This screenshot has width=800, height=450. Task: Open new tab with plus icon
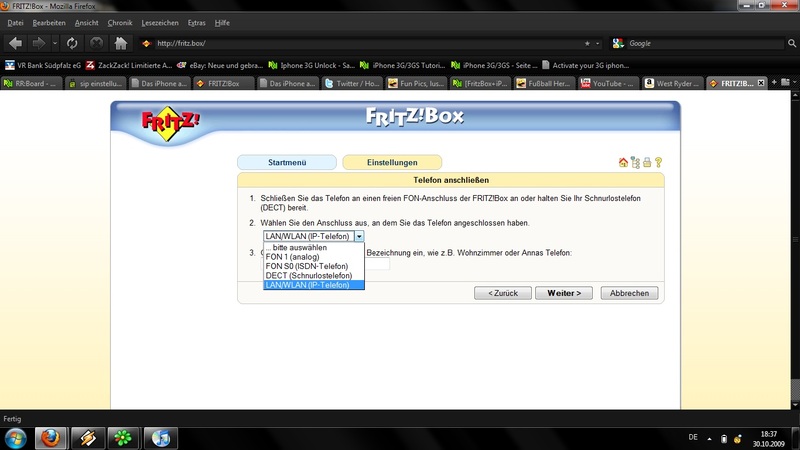774,82
